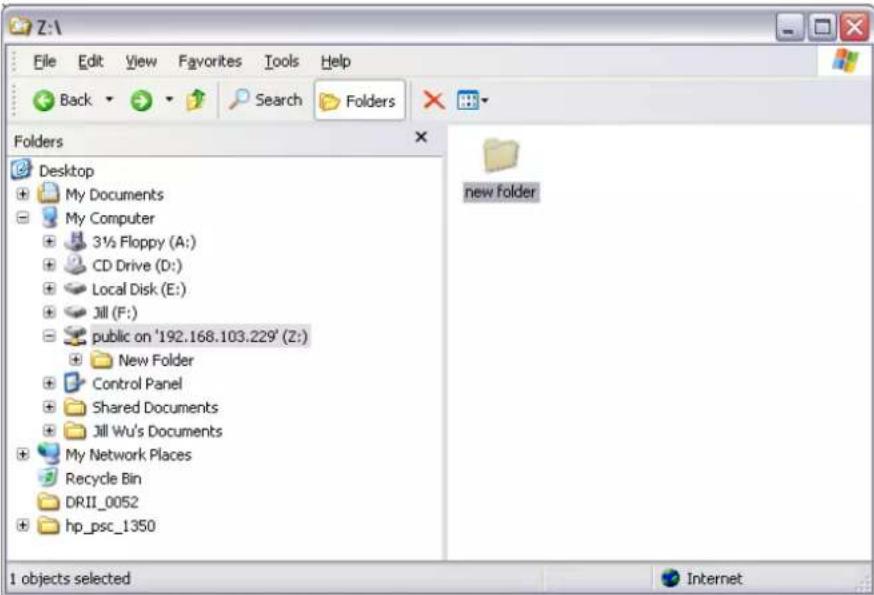Screen dimensions: 874x595
Task: Click the Jill (F:) drive icon
Action: point(75,312)
